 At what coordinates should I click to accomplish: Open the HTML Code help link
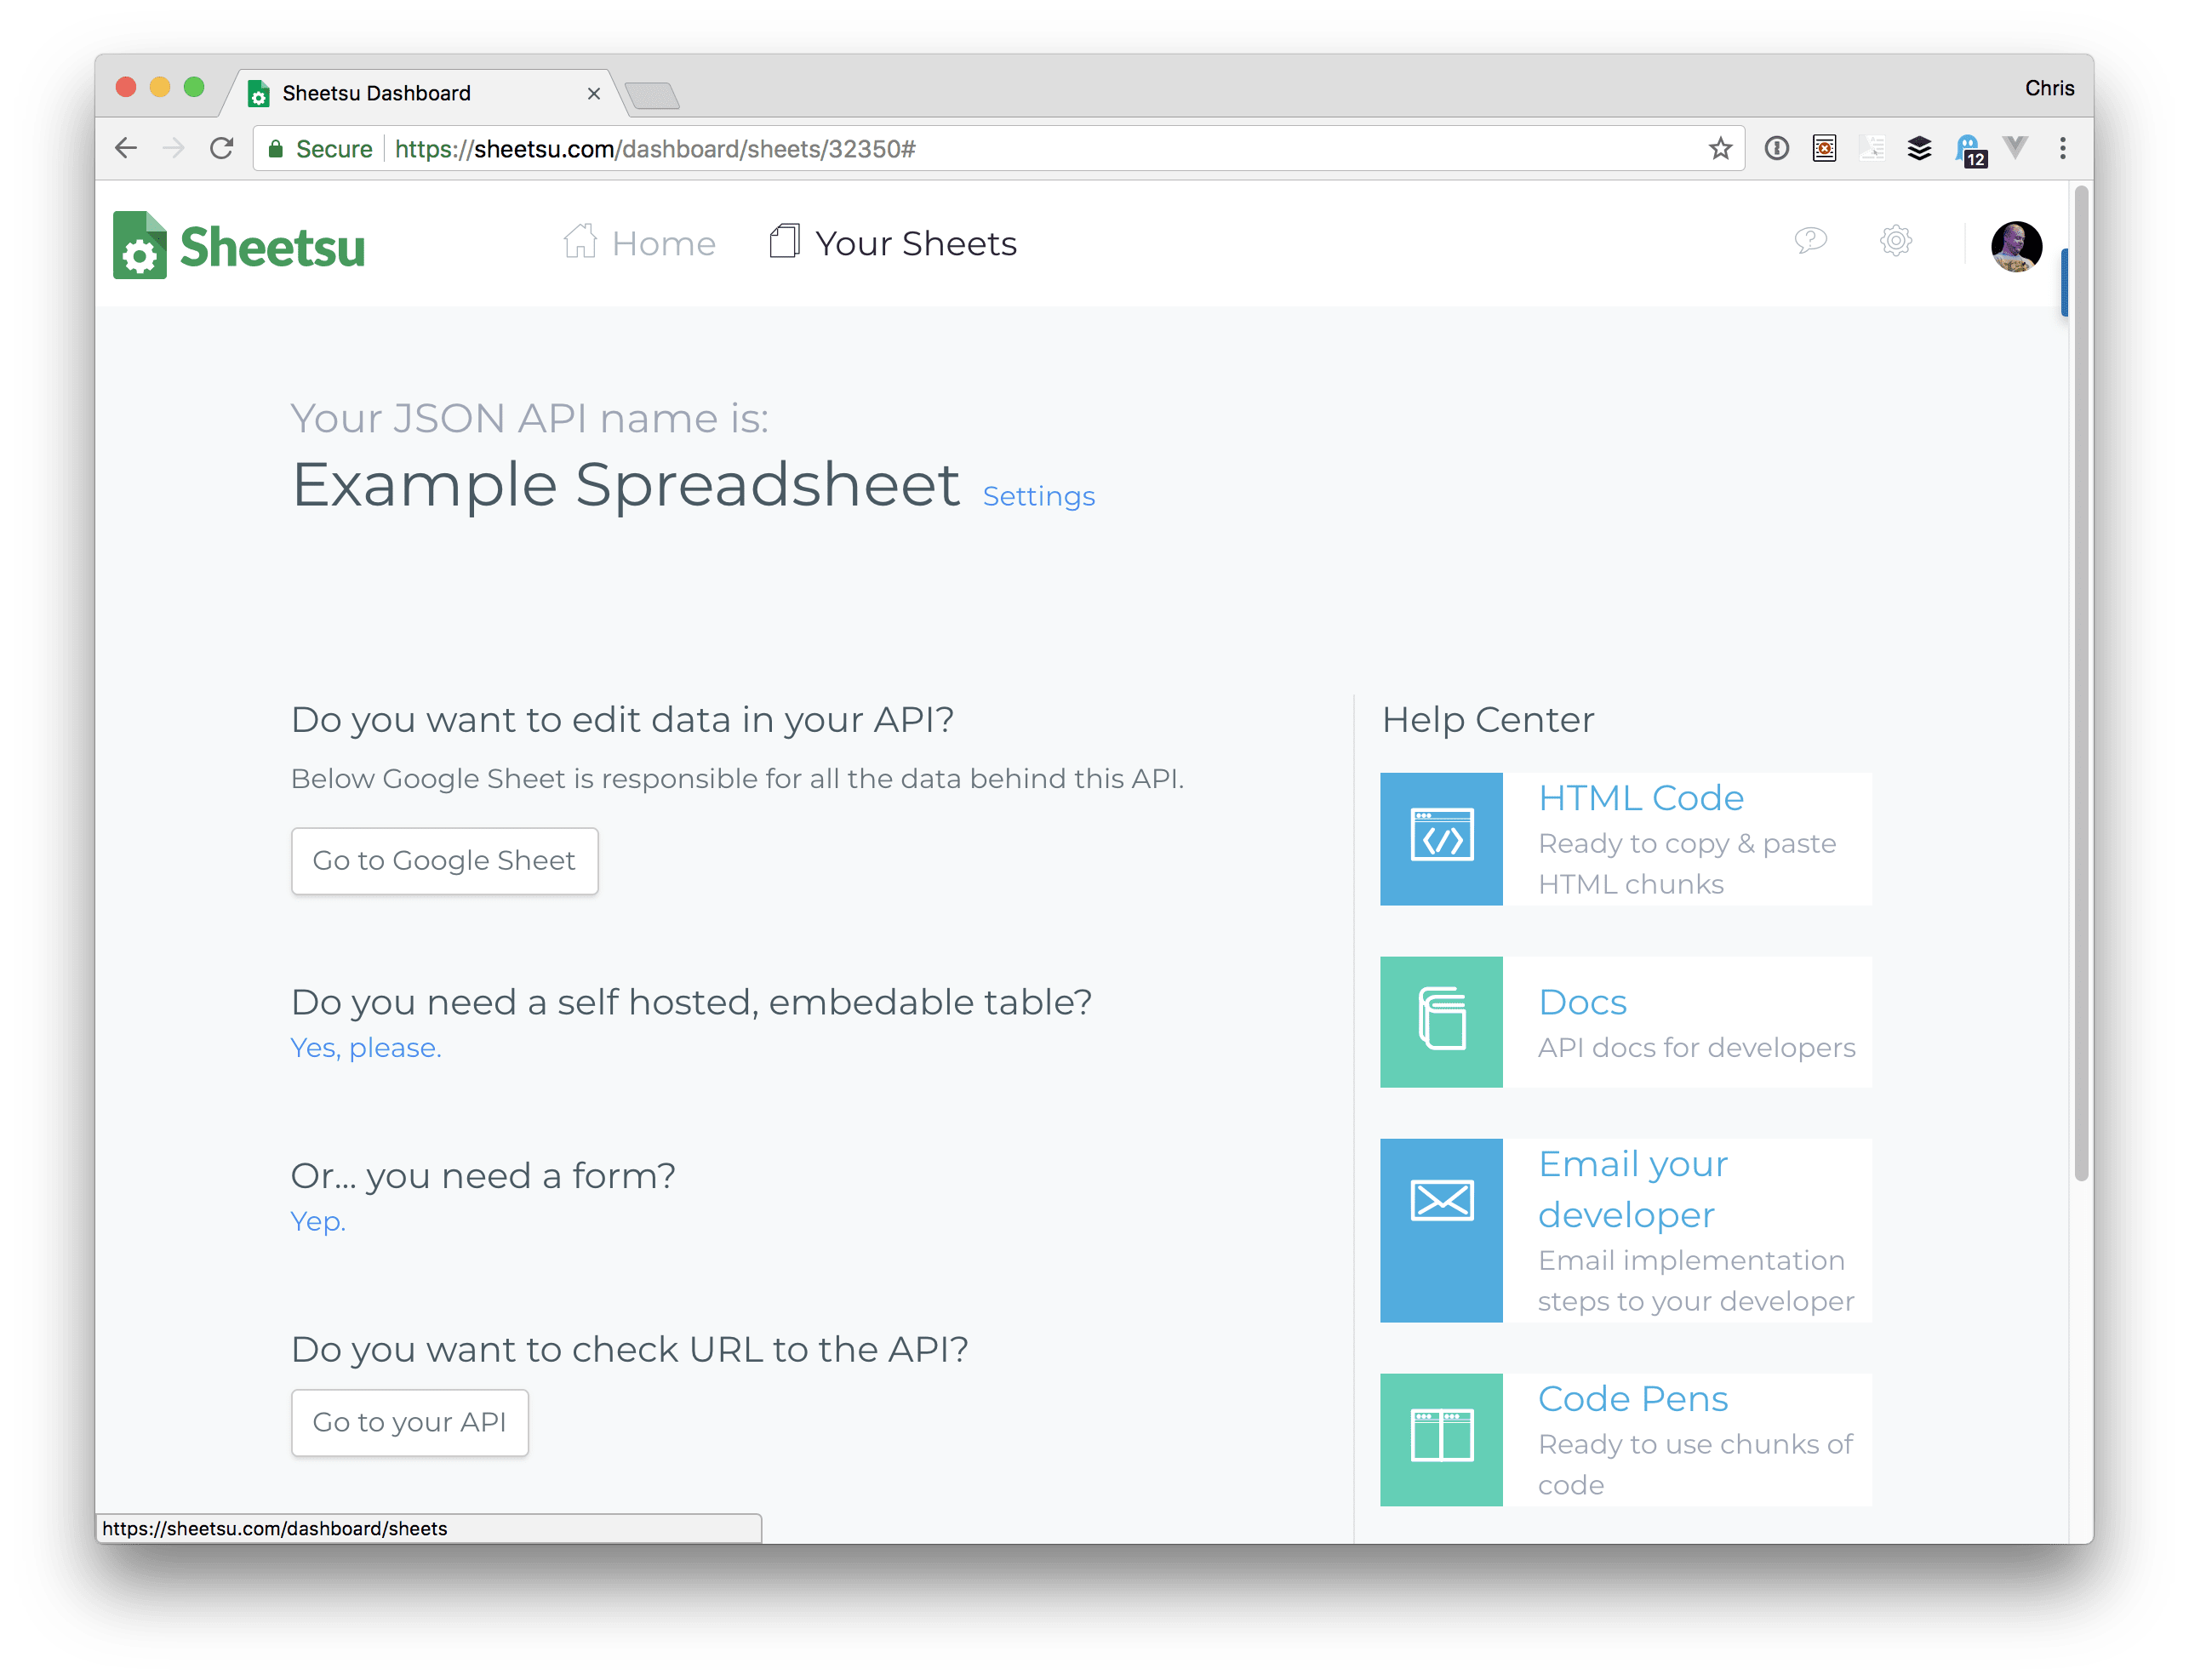coord(1640,798)
